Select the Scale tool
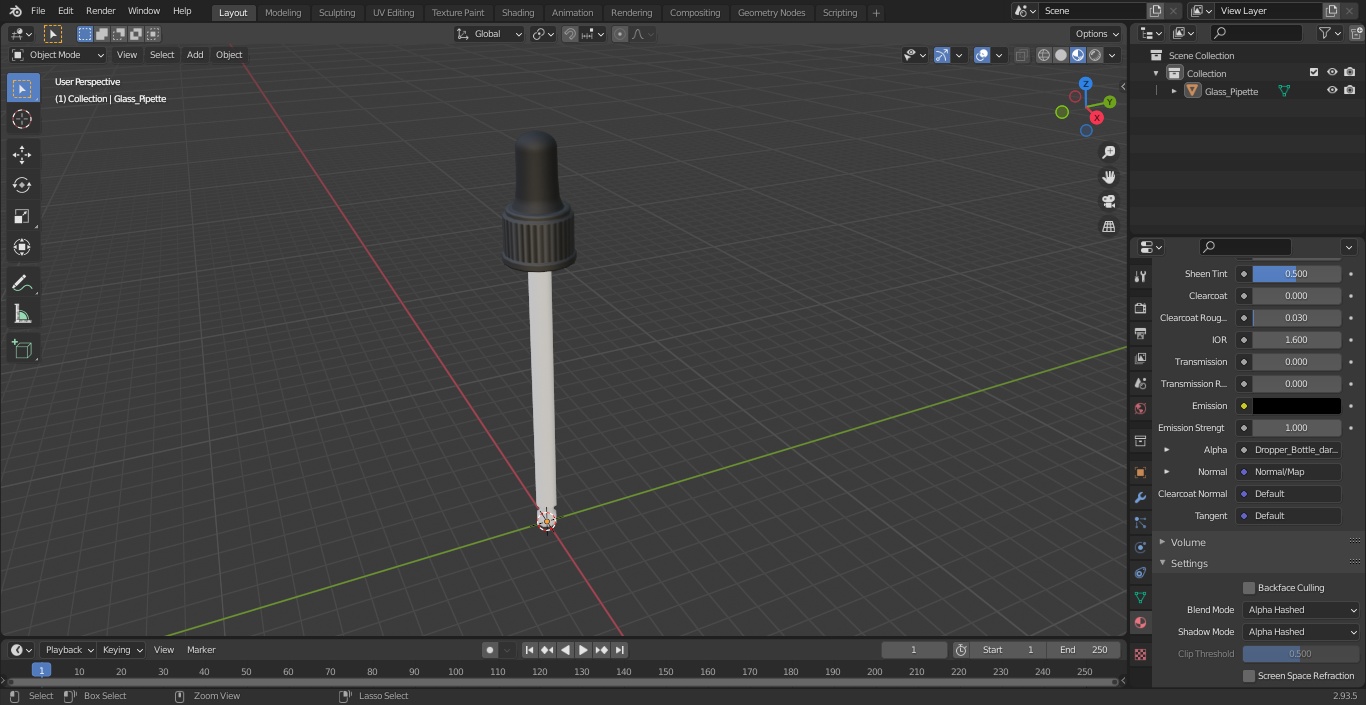The image size is (1366, 705). [x=22, y=216]
